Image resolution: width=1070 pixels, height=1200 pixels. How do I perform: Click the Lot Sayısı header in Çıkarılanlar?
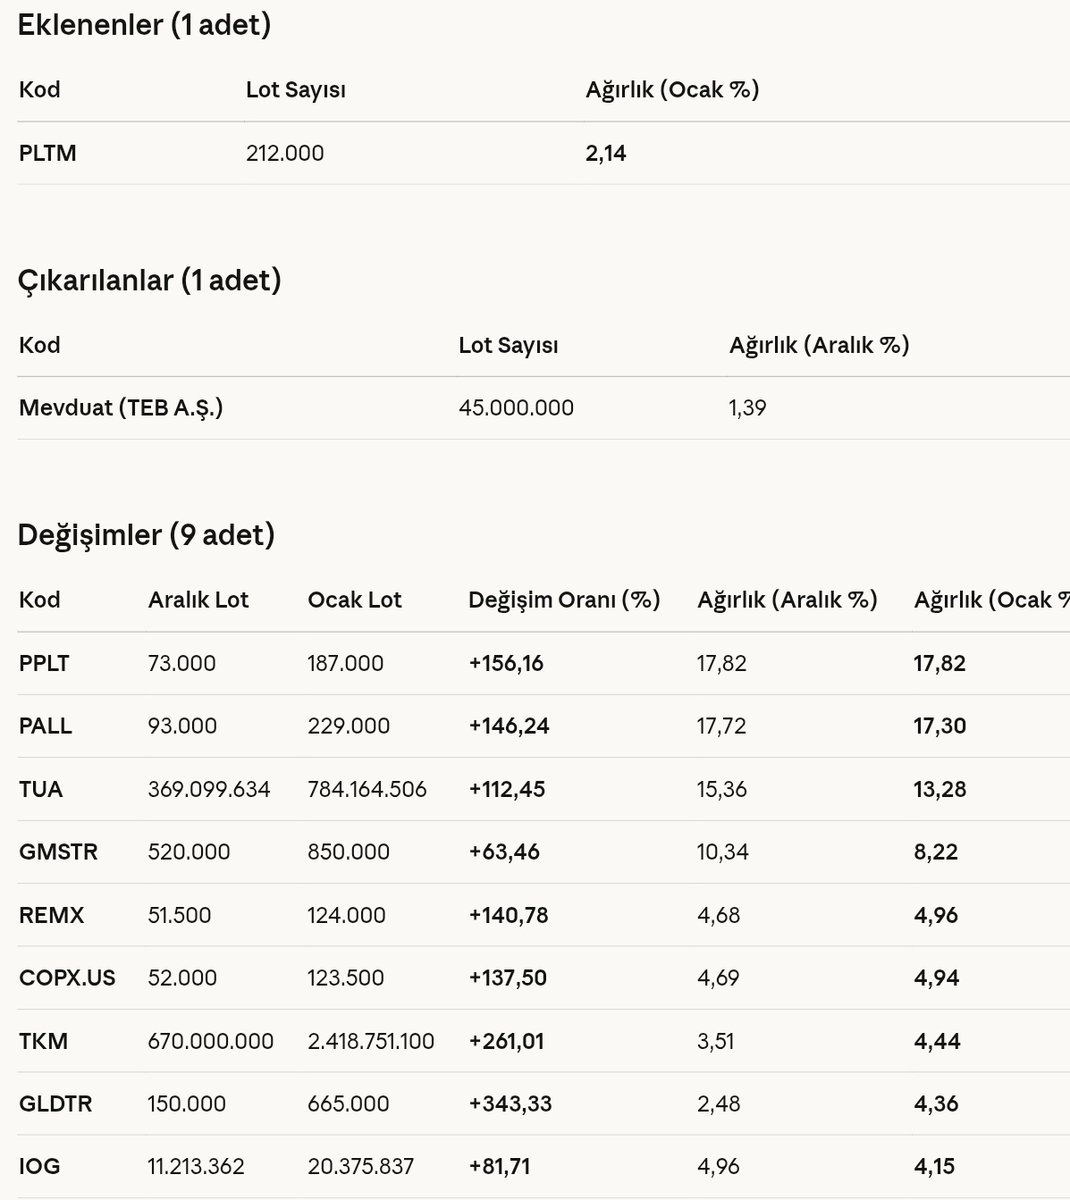509,346
